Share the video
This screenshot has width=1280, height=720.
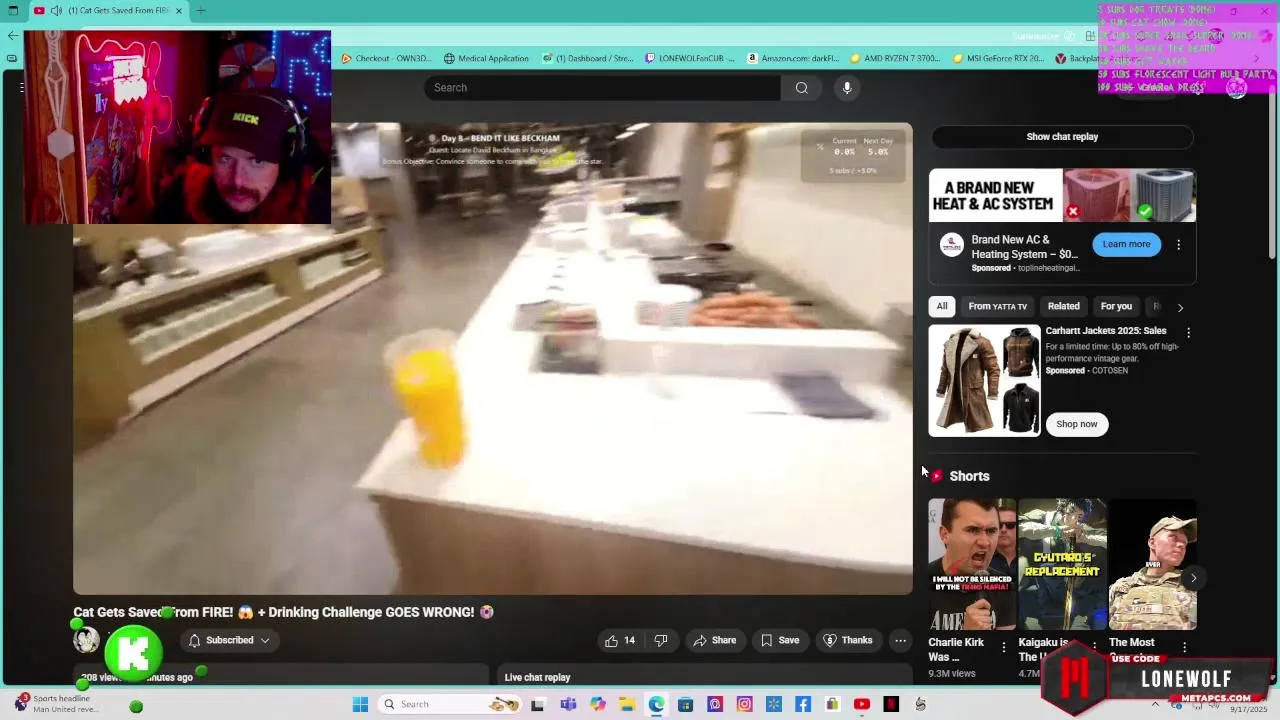click(714, 640)
